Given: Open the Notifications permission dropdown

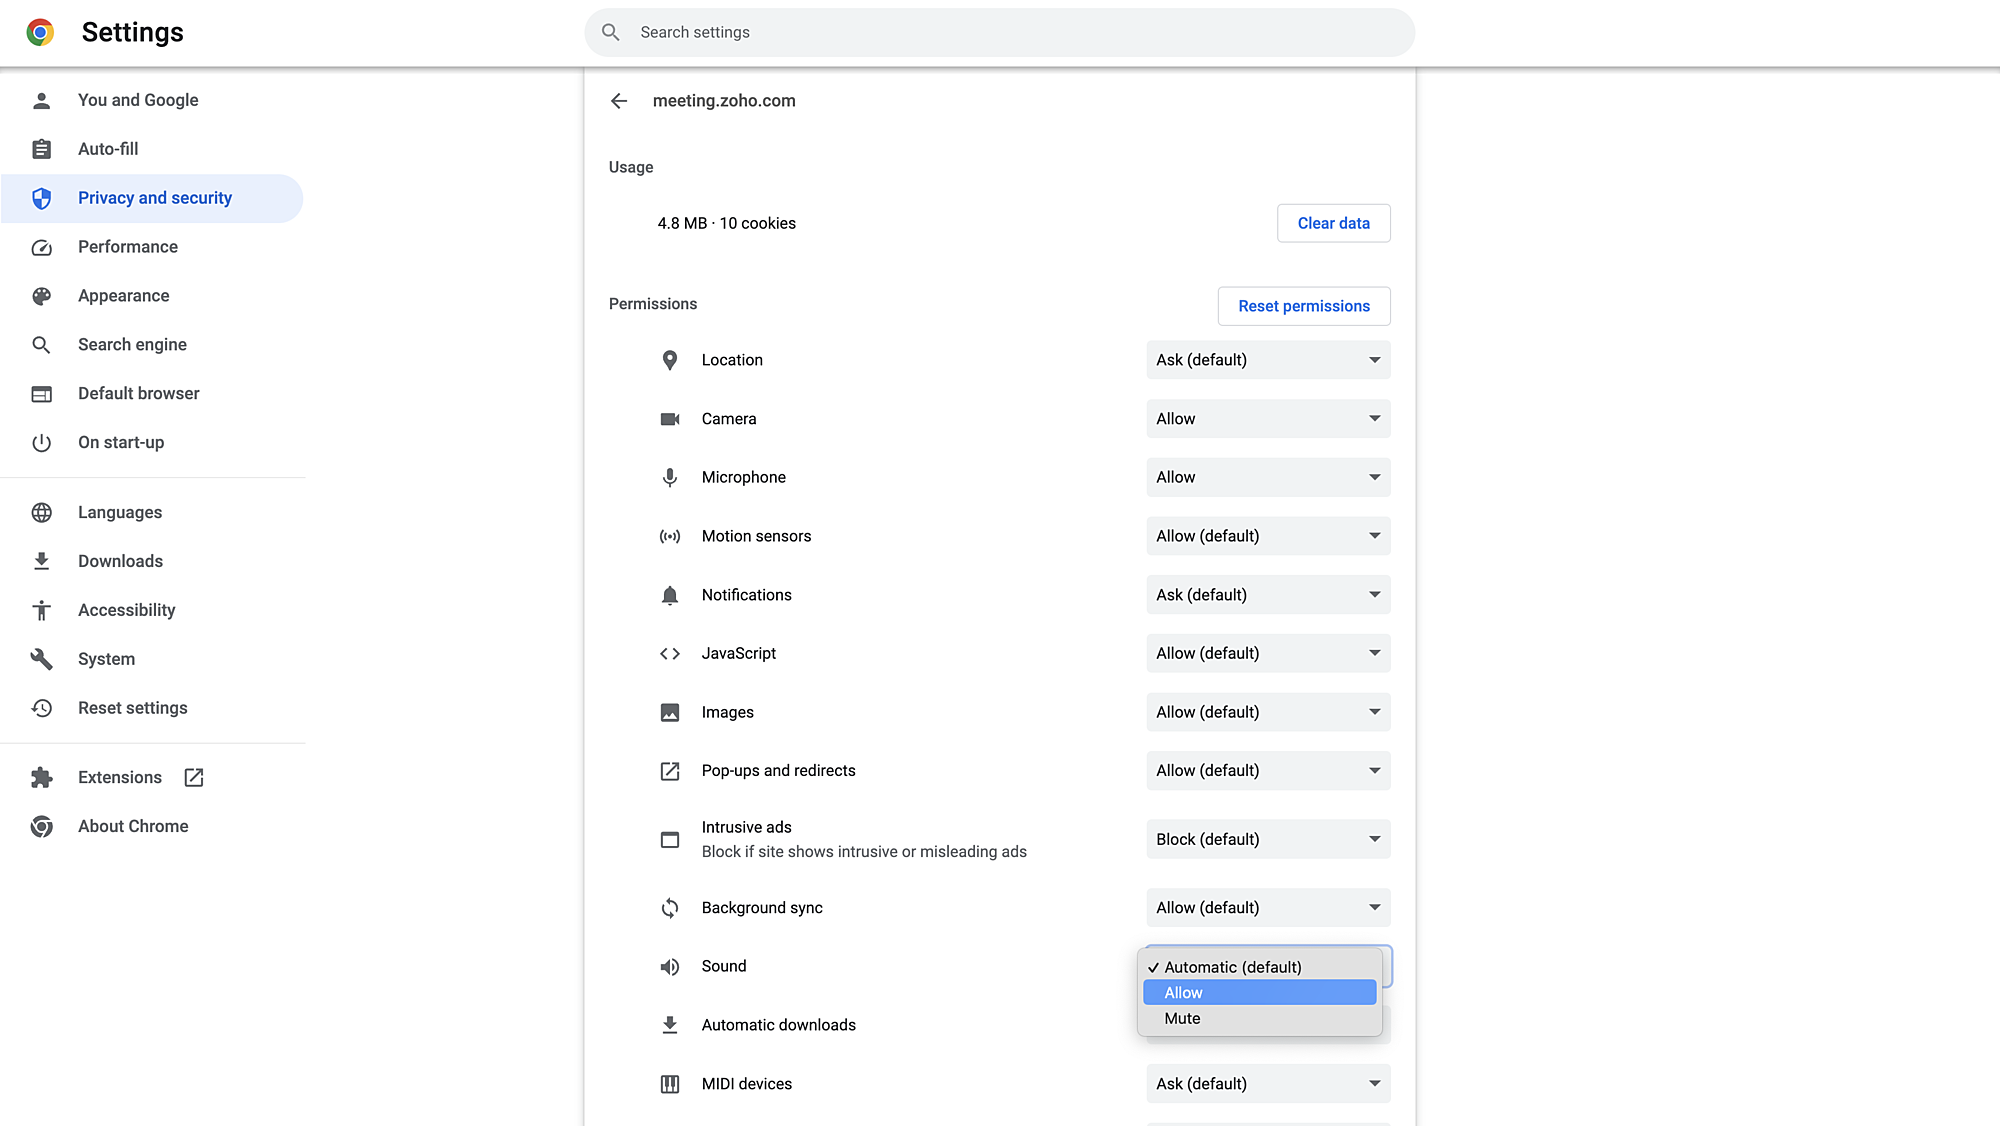Looking at the screenshot, I should 1267,595.
